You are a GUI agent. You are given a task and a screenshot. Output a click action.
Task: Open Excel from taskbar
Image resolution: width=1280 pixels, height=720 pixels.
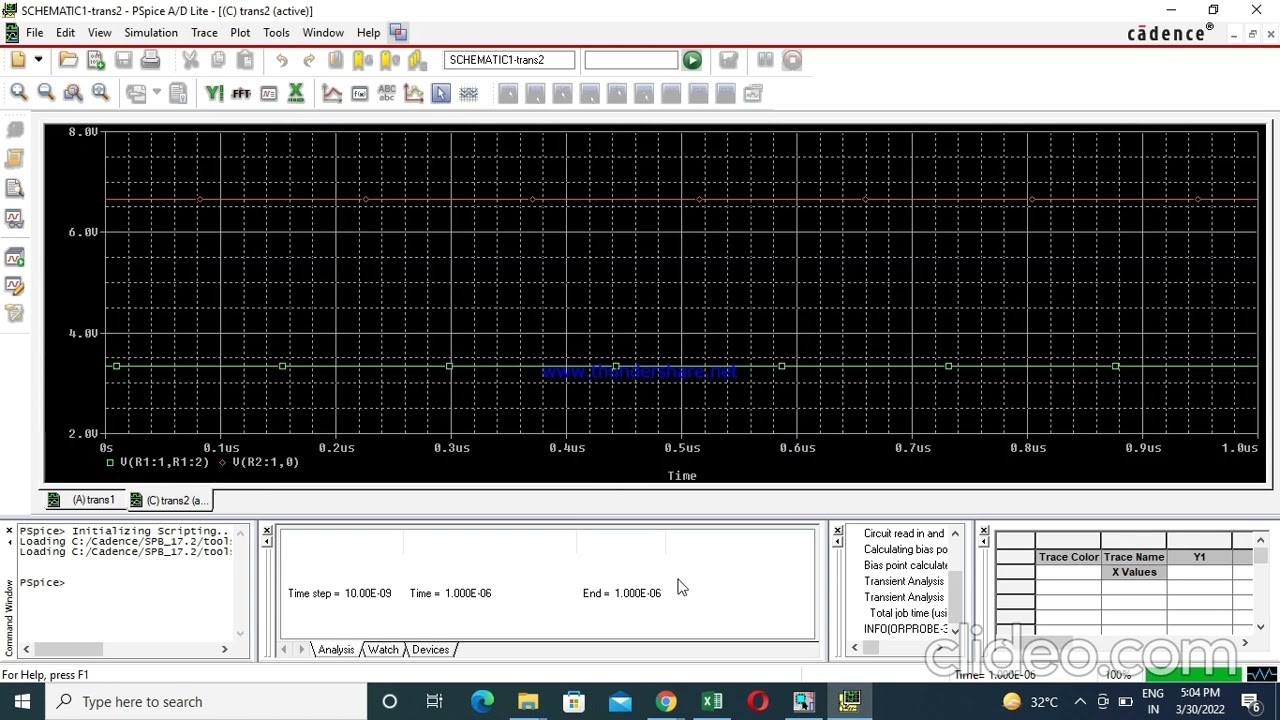click(x=712, y=702)
